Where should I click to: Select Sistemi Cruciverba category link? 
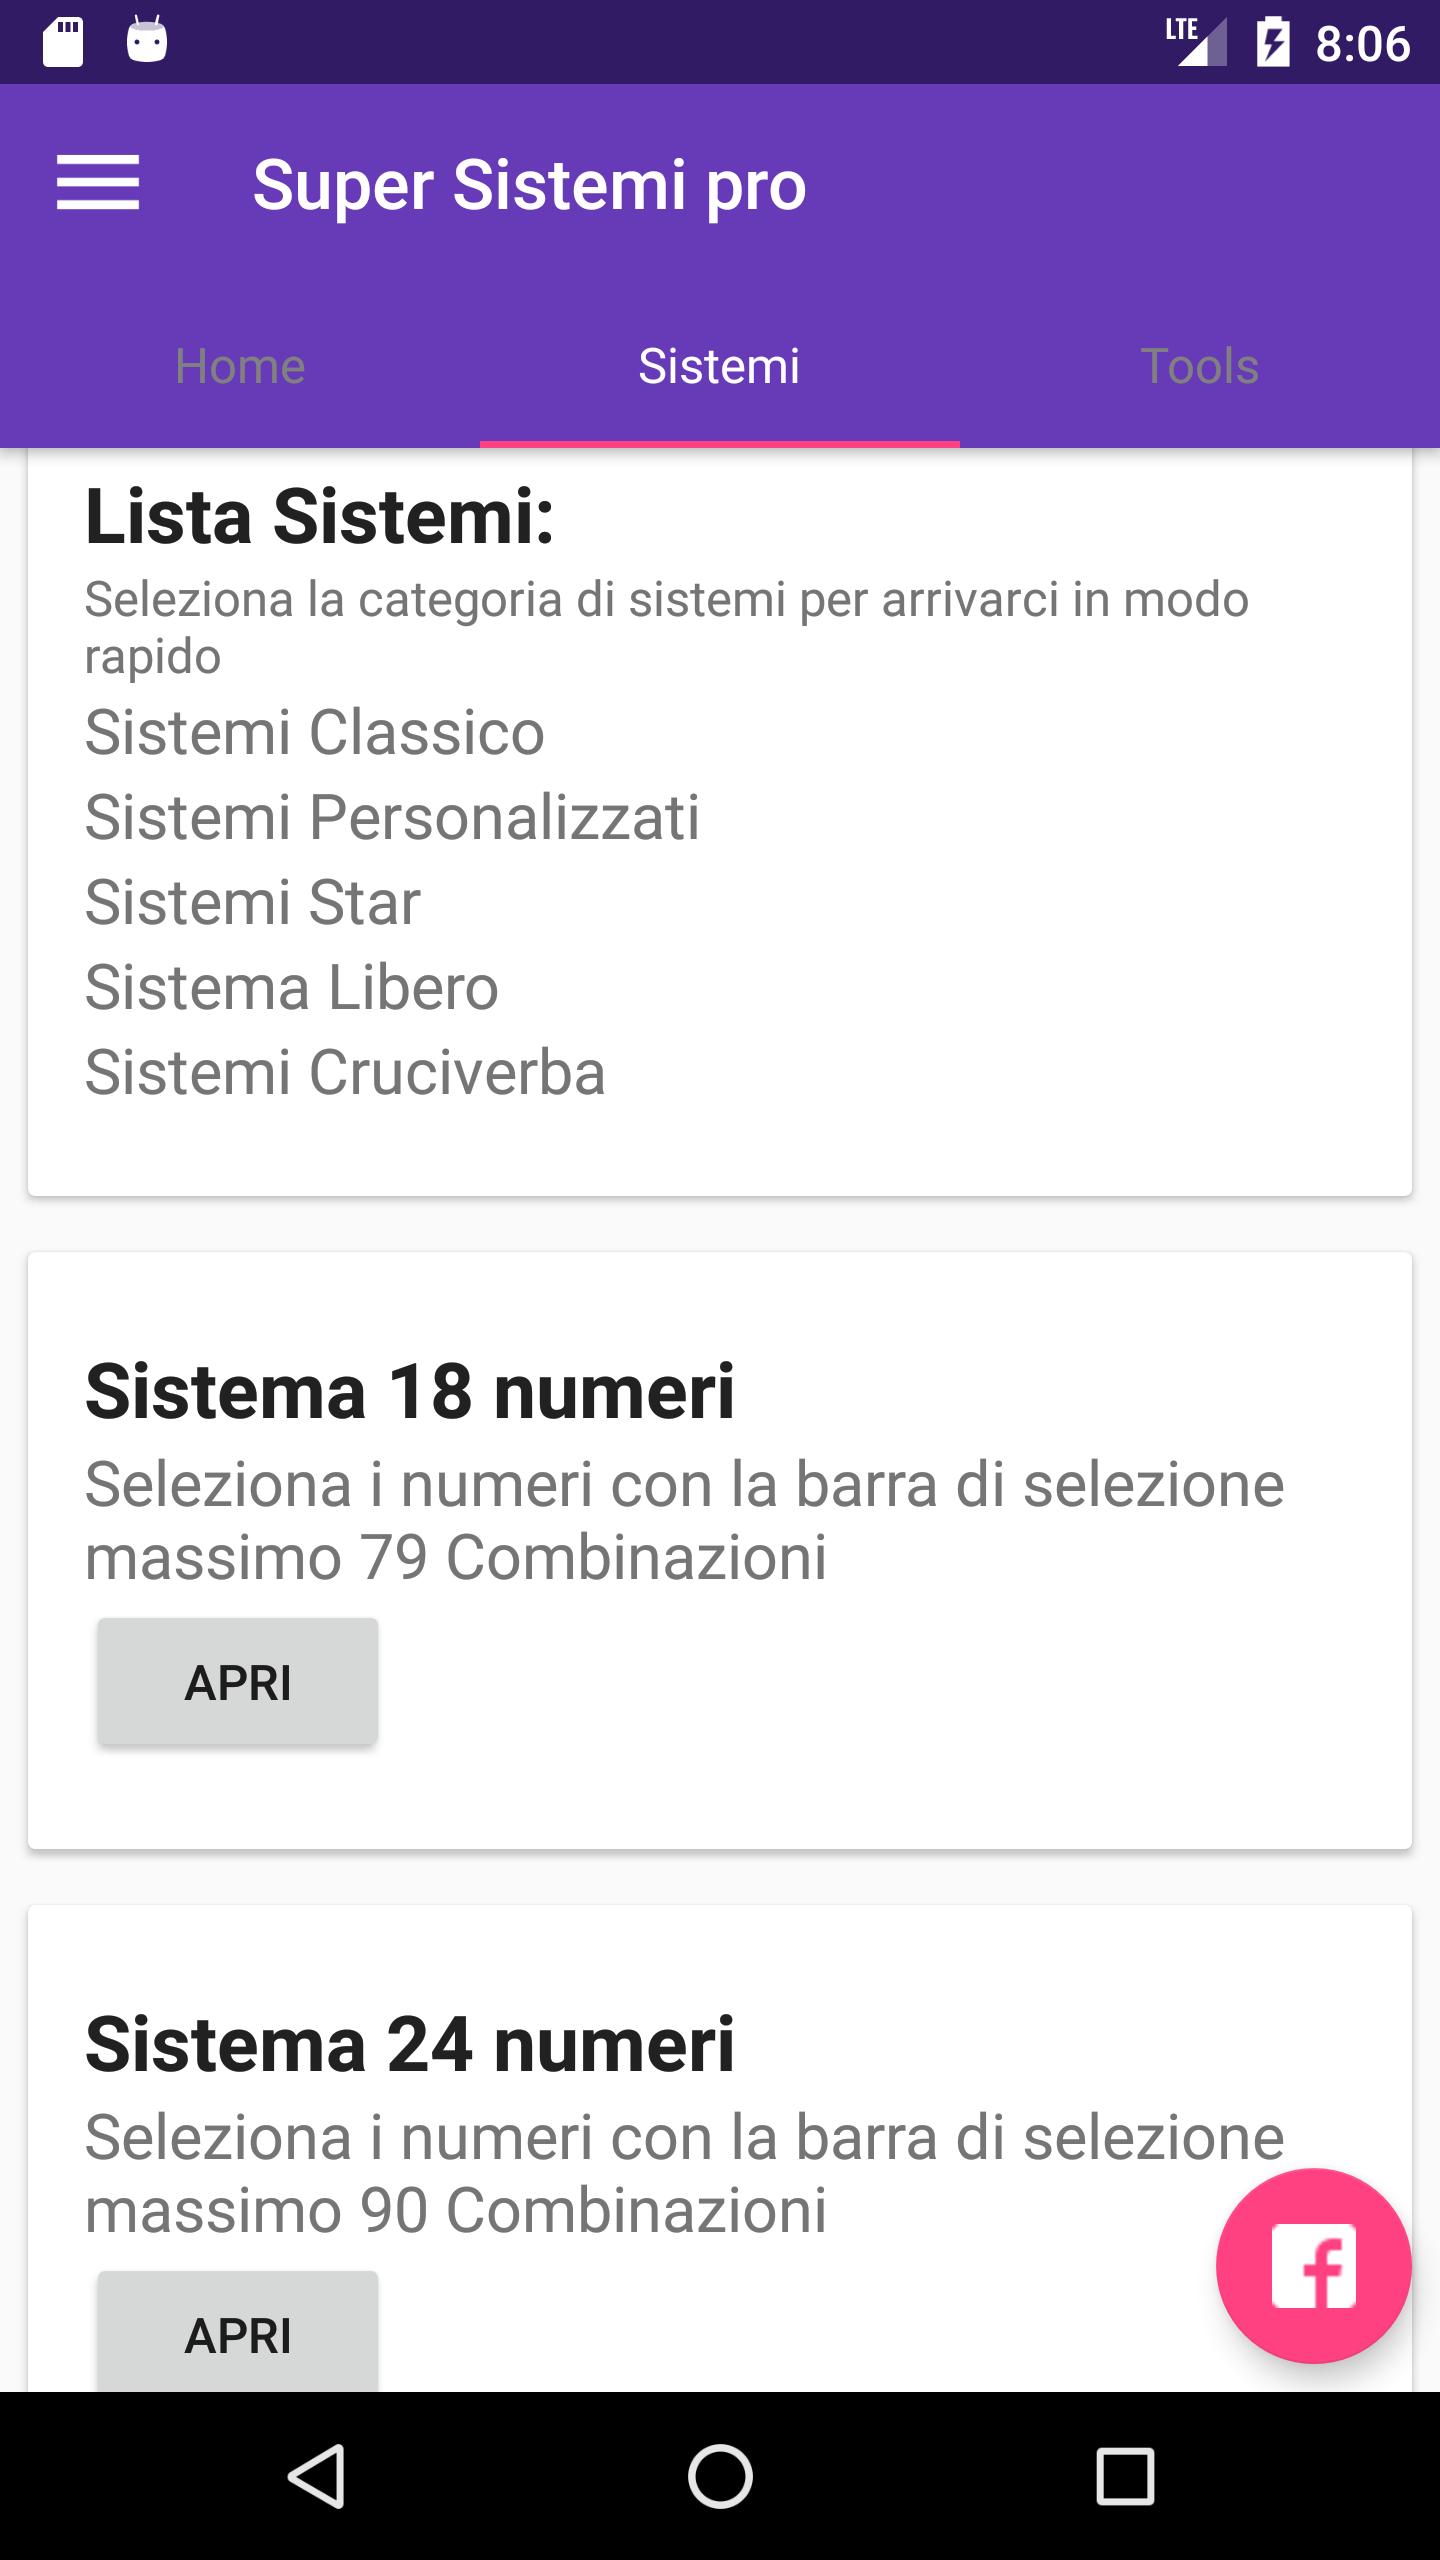345,1072
